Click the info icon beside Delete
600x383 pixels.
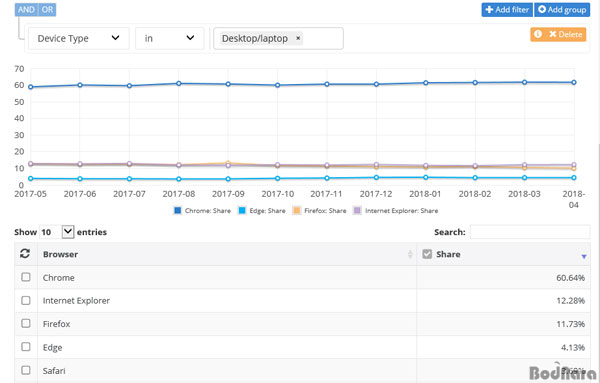coord(538,34)
